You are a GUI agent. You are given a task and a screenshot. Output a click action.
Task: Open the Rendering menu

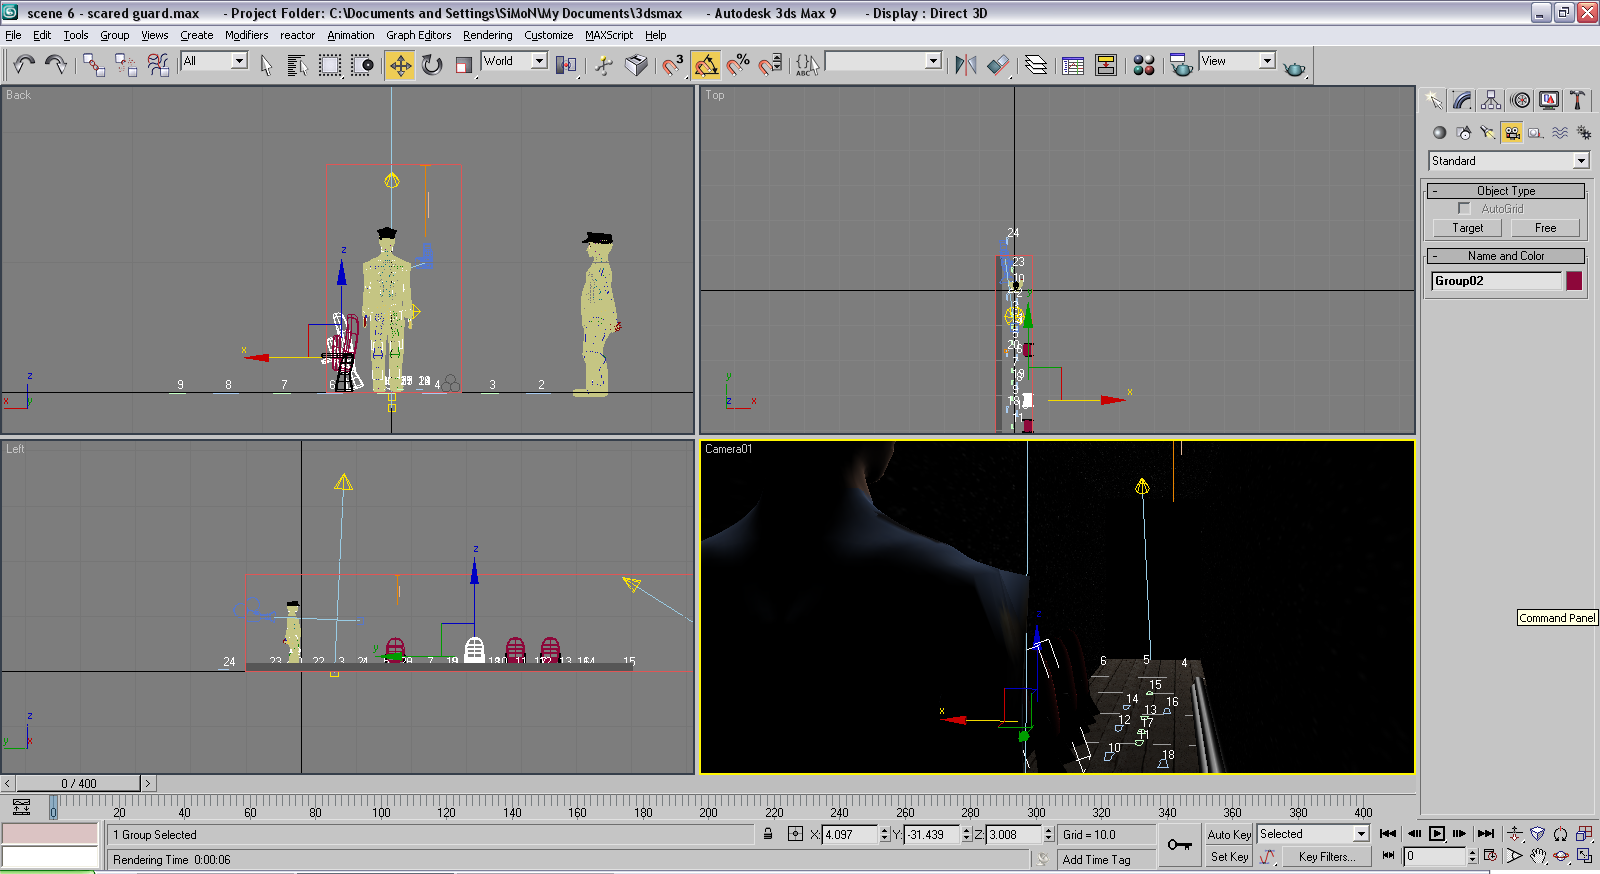pos(487,35)
